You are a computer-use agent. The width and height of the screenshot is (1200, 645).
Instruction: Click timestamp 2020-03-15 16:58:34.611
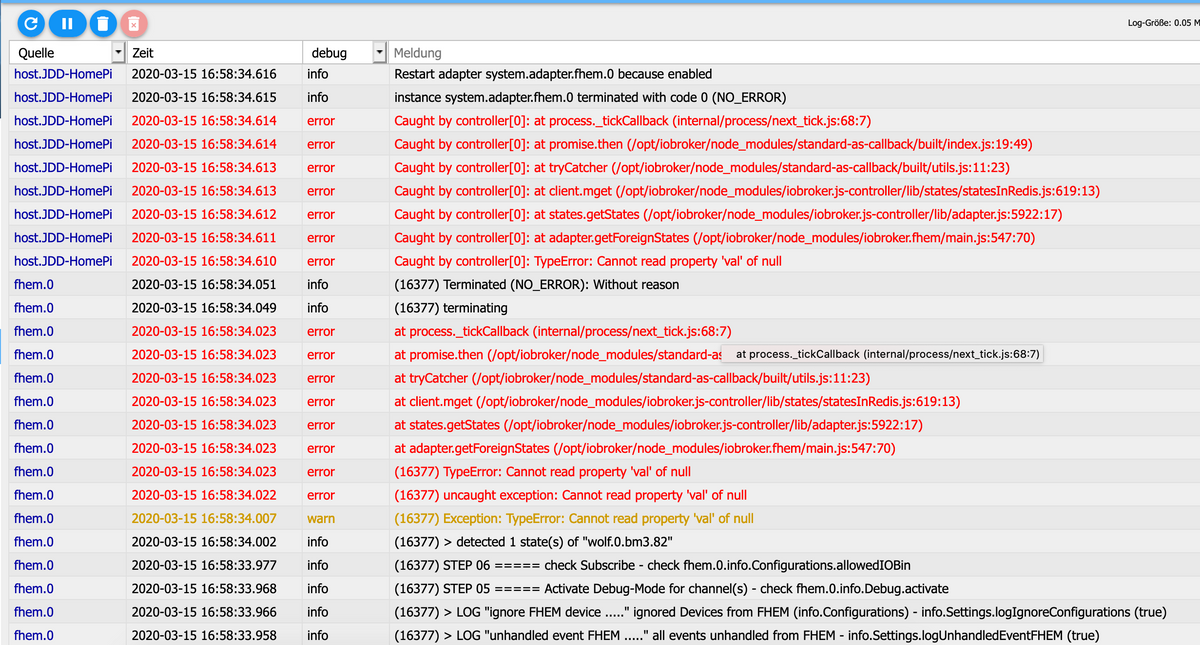tap(204, 237)
